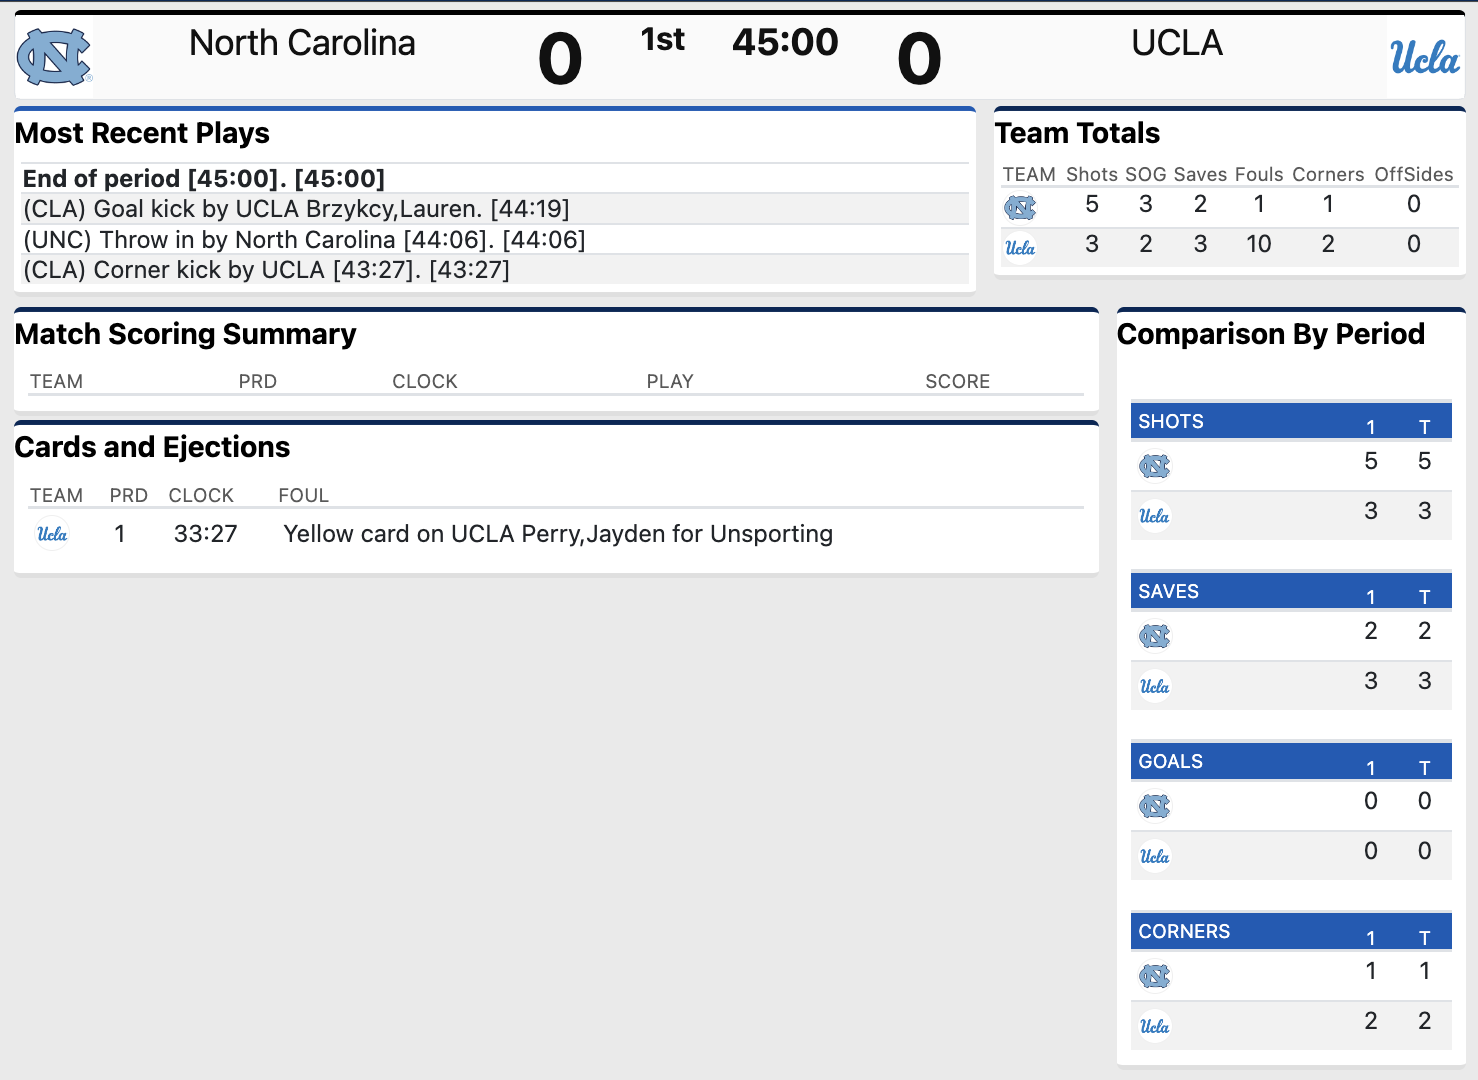The width and height of the screenshot is (1478, 1080).
Task: Switch to the GOALS comparison header
Action: coord(1290,761)
